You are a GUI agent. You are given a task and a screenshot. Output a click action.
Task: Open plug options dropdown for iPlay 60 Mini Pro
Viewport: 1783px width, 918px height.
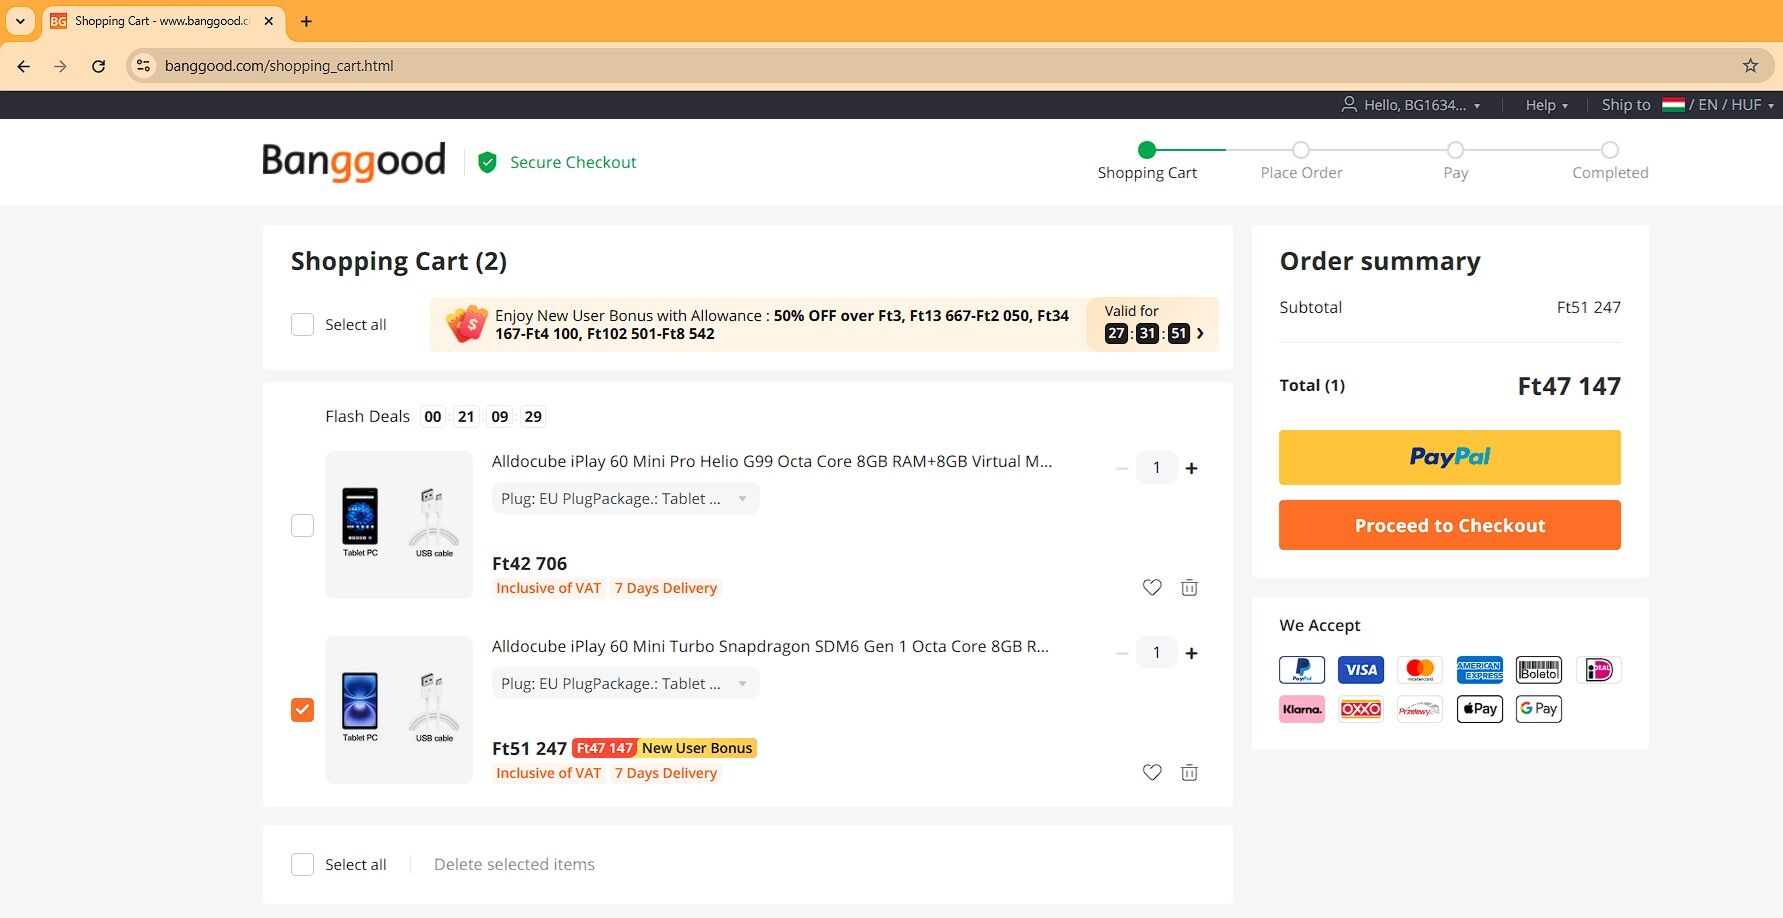coord(625,499)
